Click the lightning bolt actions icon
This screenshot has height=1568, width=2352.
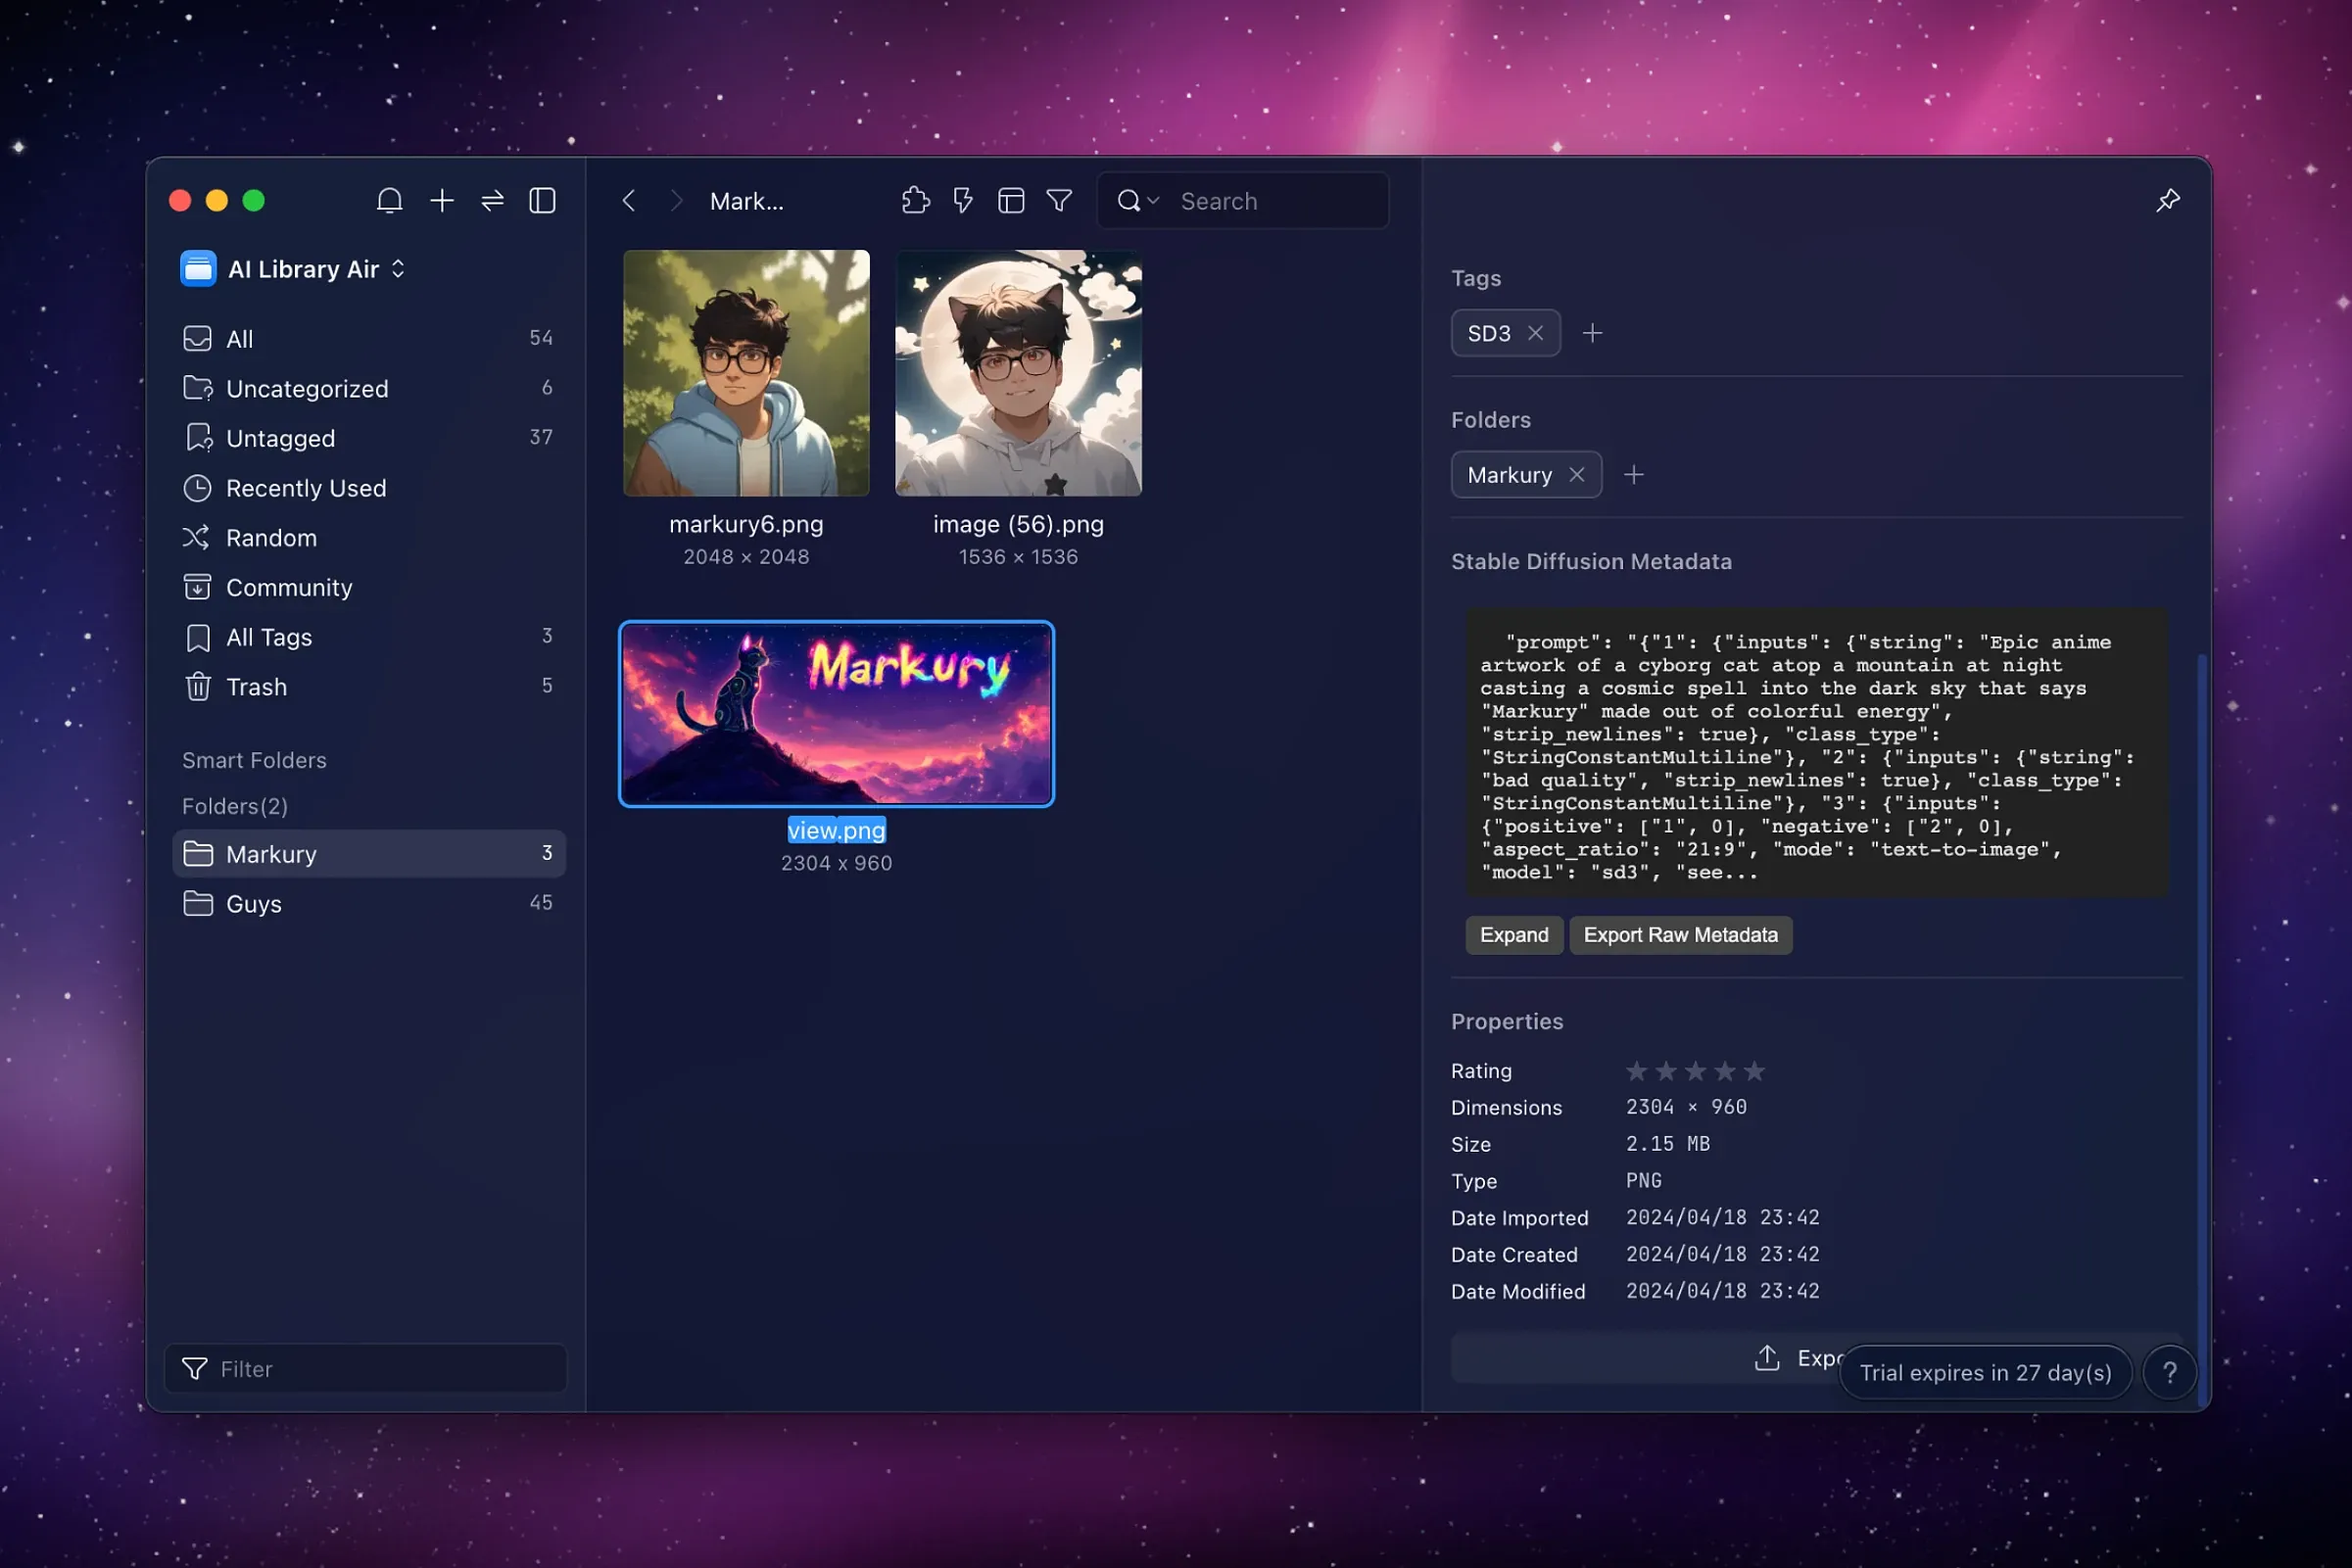coord(963,201)
